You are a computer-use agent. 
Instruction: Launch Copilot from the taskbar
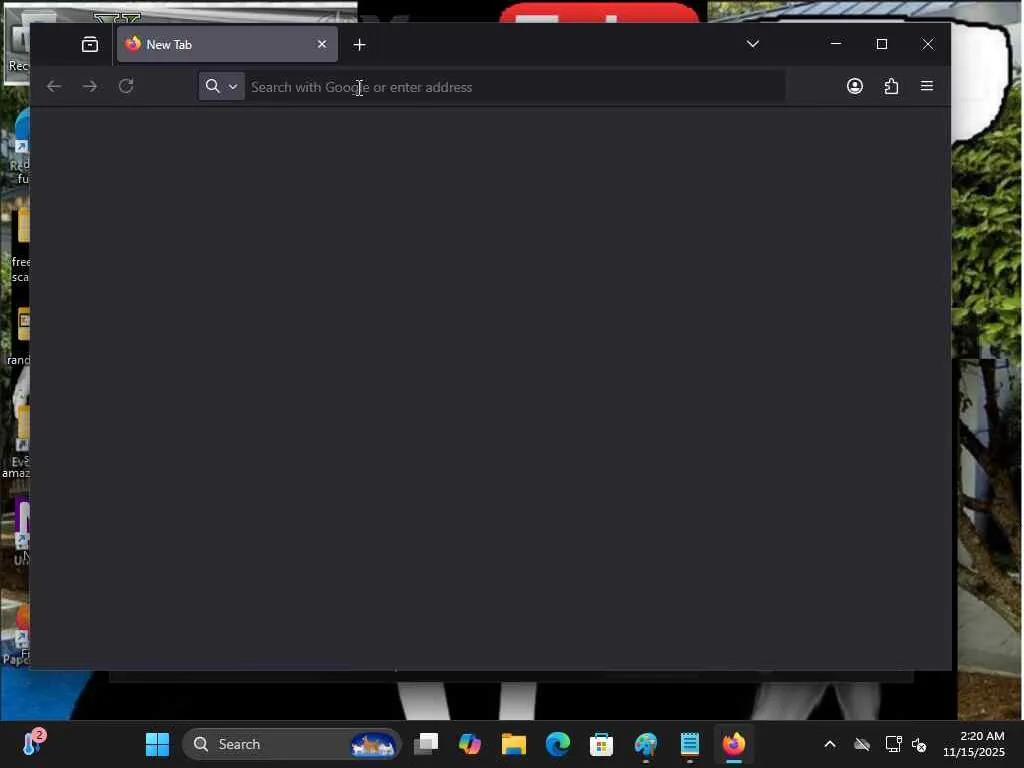pyautogui.click(x=470, y=744)
